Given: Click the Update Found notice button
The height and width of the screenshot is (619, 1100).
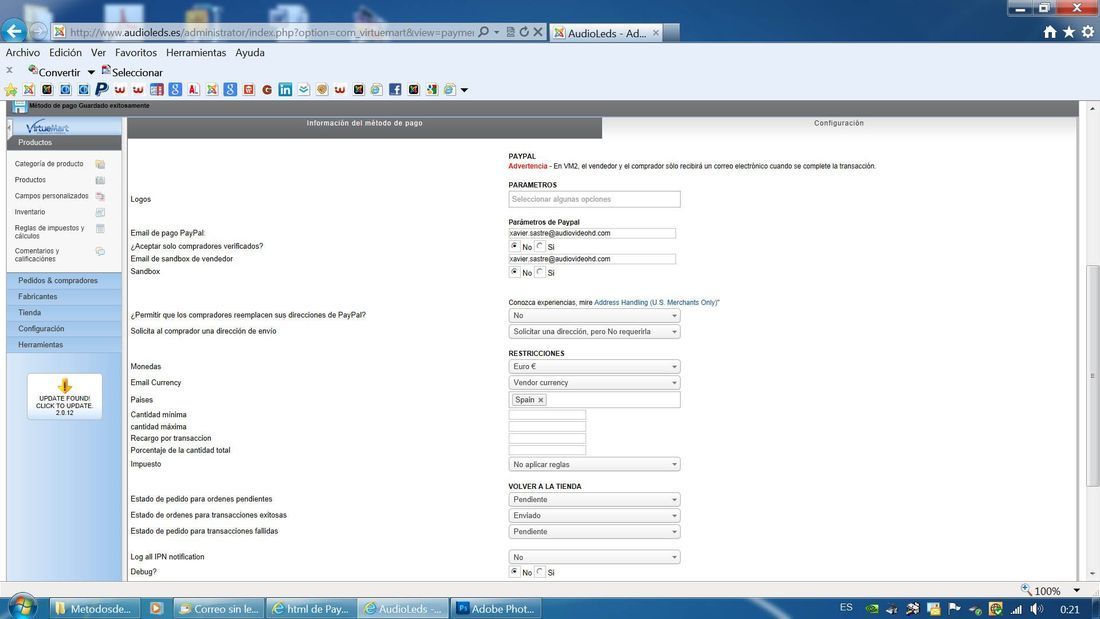Looking at the screenshot, I should [65, 397].
